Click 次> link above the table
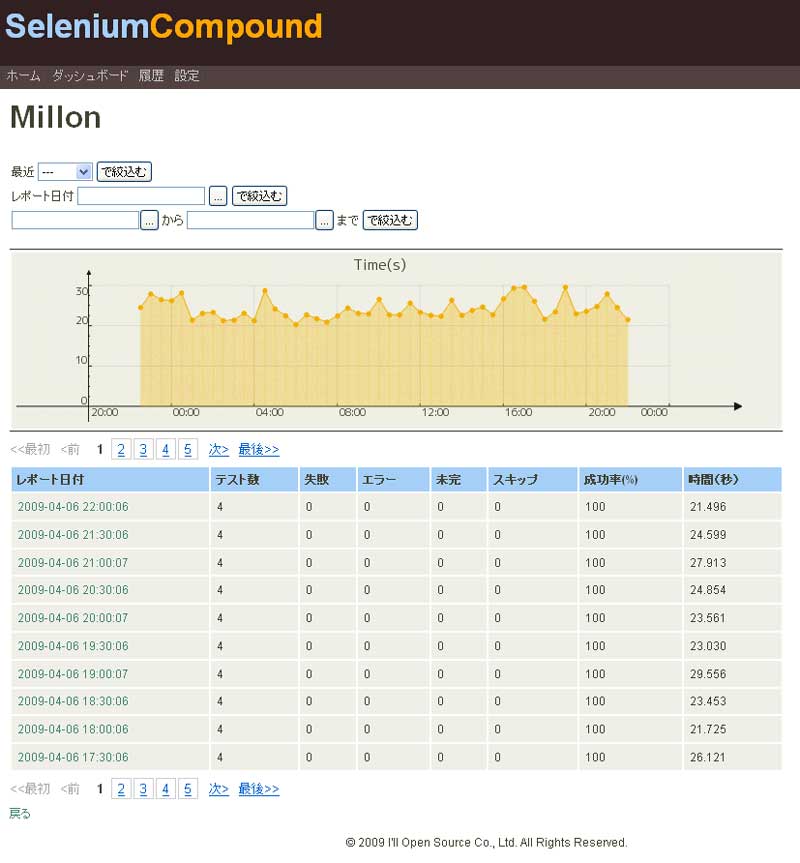The image size is (800, 863). click(x=218, y=450)
